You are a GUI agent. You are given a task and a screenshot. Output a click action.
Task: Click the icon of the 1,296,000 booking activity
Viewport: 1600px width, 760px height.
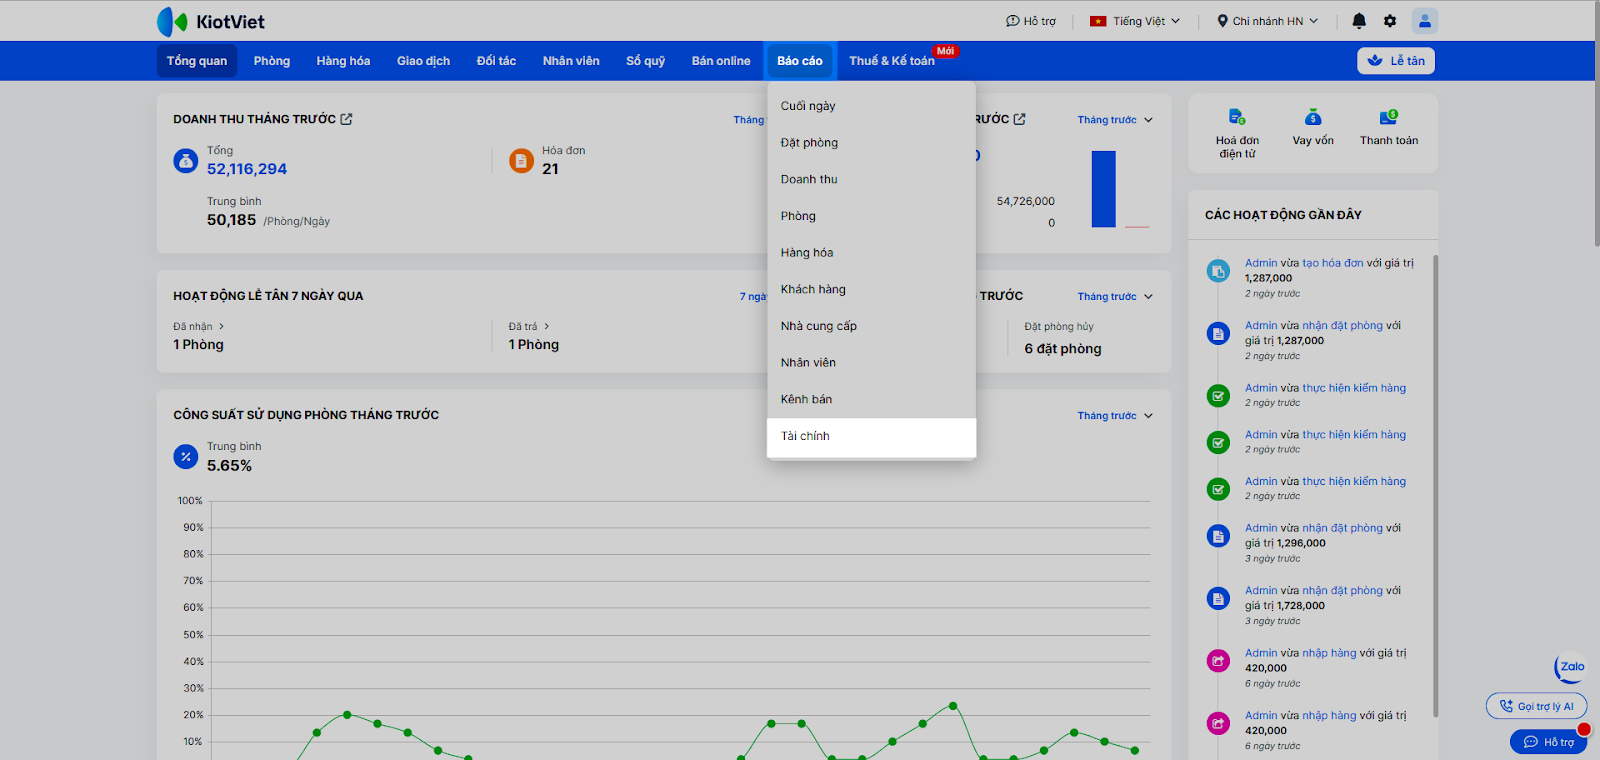click(1218, 536)
